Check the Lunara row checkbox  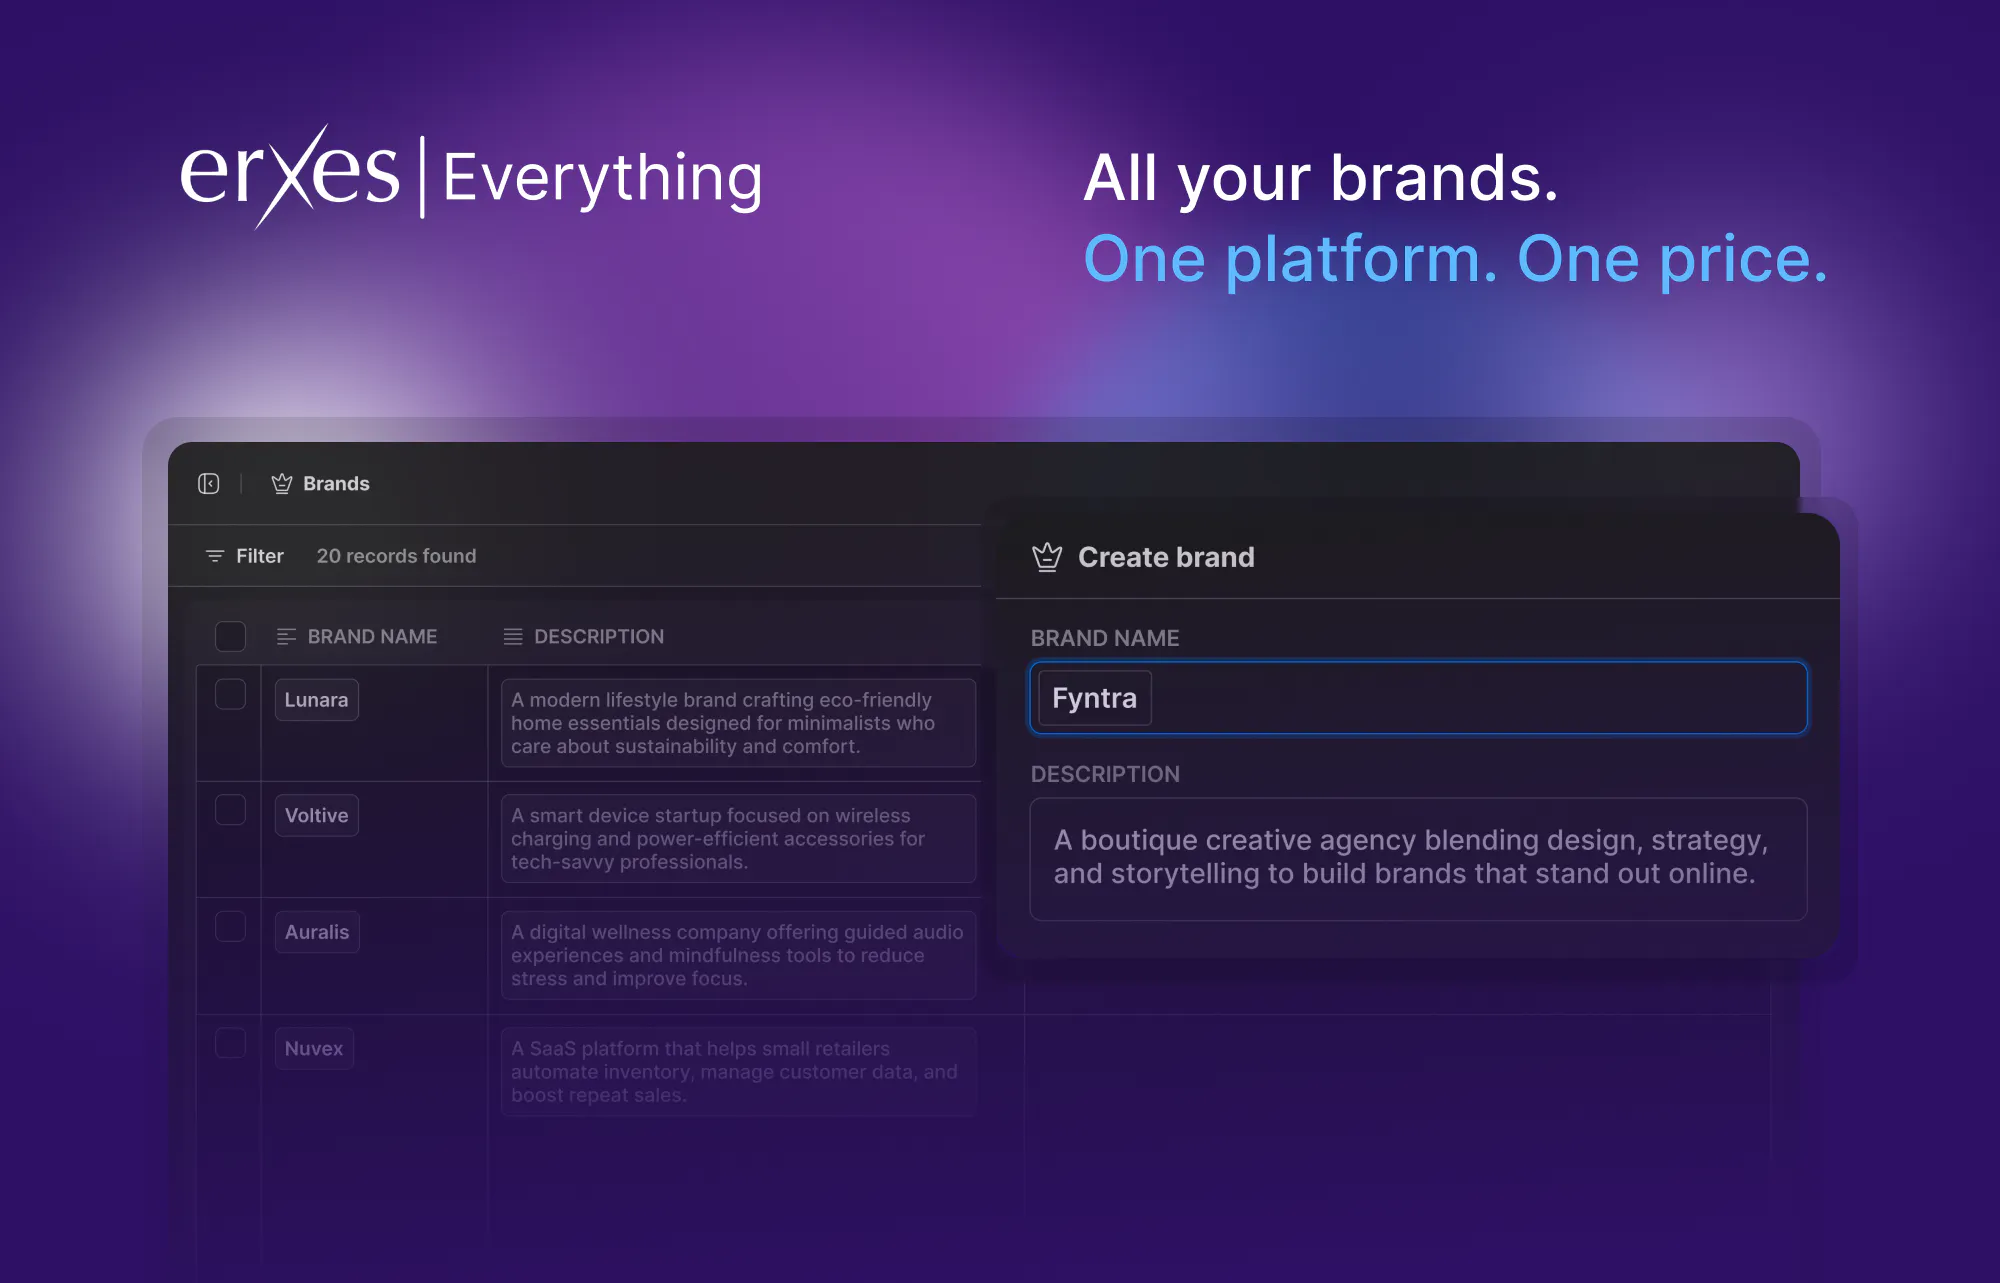click(230, 695)
